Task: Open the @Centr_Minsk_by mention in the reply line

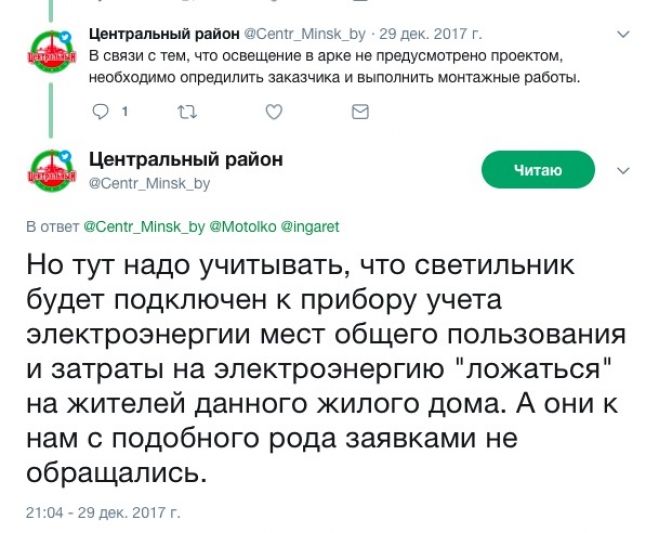Action: [144, 227]
